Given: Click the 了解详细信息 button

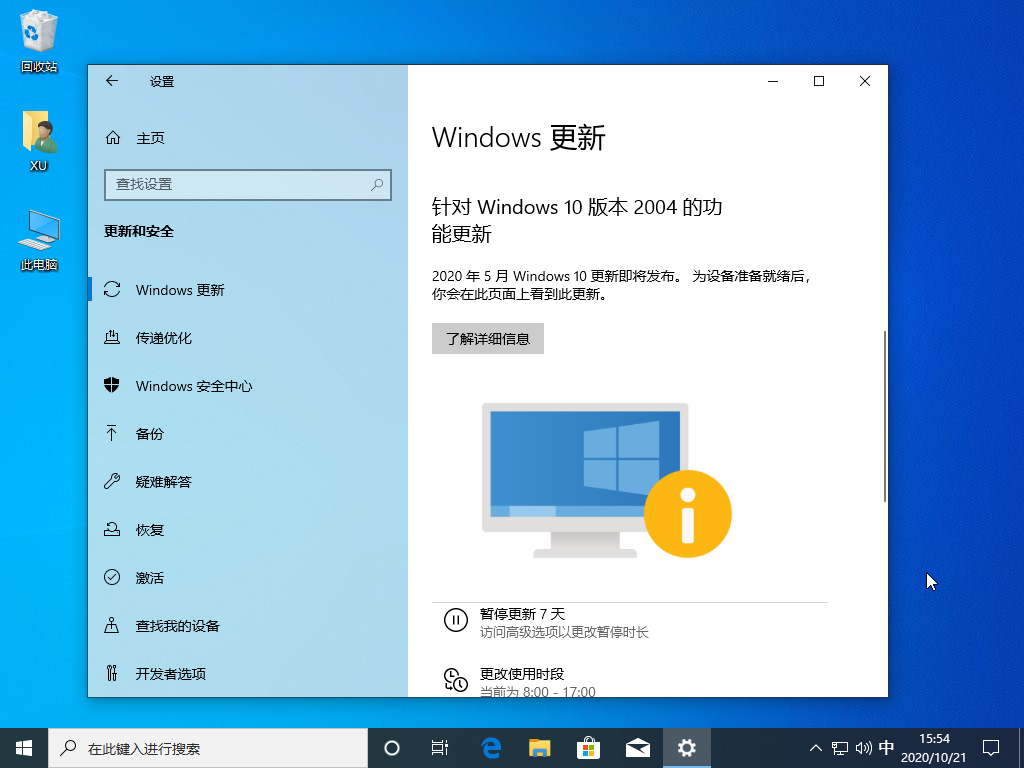Looking at the screenshot, I should pos(488,338).
